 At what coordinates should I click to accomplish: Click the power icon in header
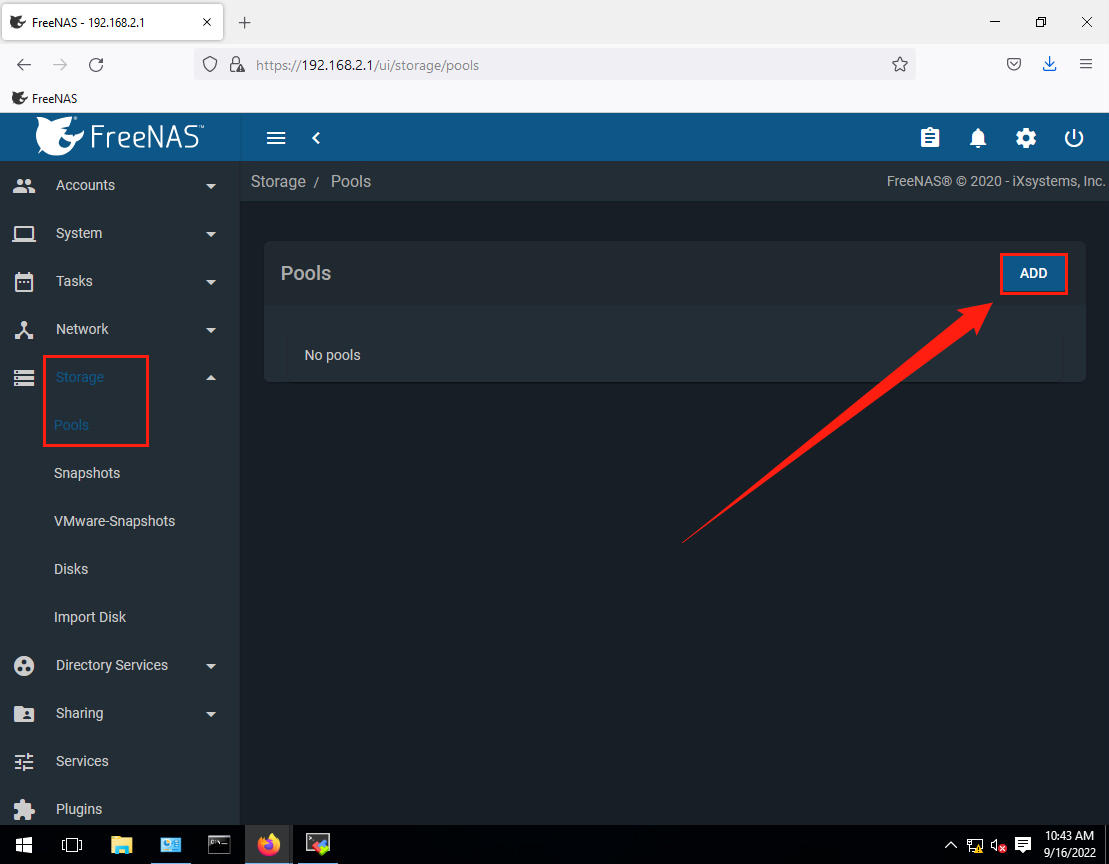tap(1074, 138)
